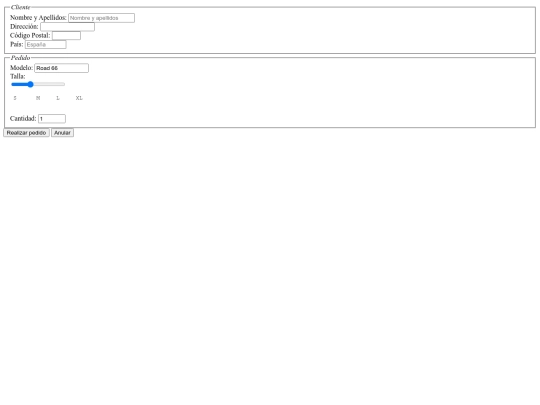Click the Nombre y Apellidos label
Screen dimensions: 540x405
coord(38,18)
